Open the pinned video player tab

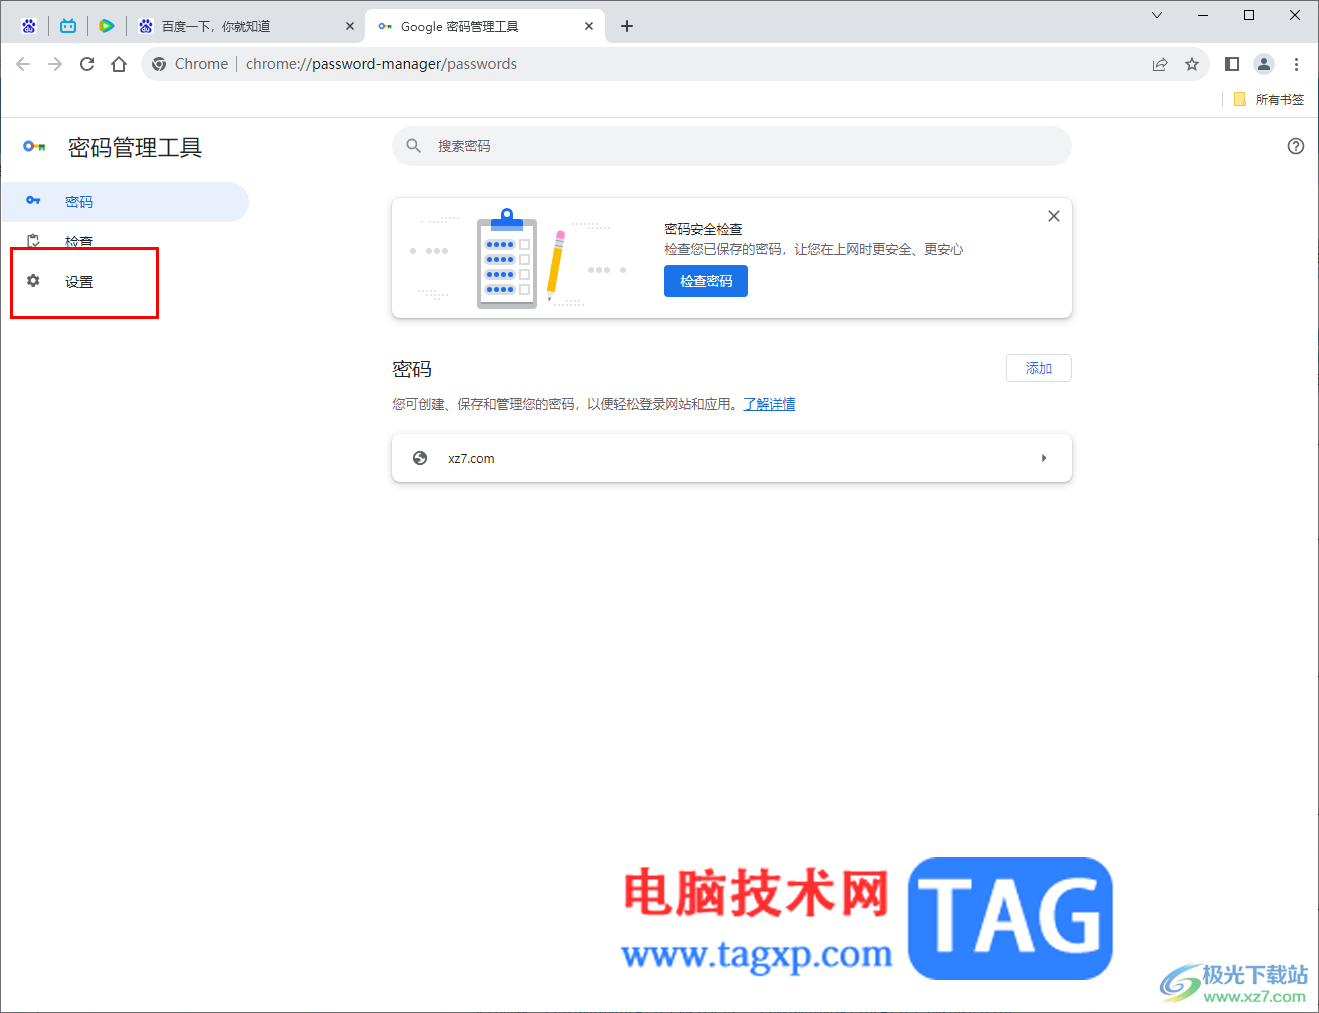[107, 26]
